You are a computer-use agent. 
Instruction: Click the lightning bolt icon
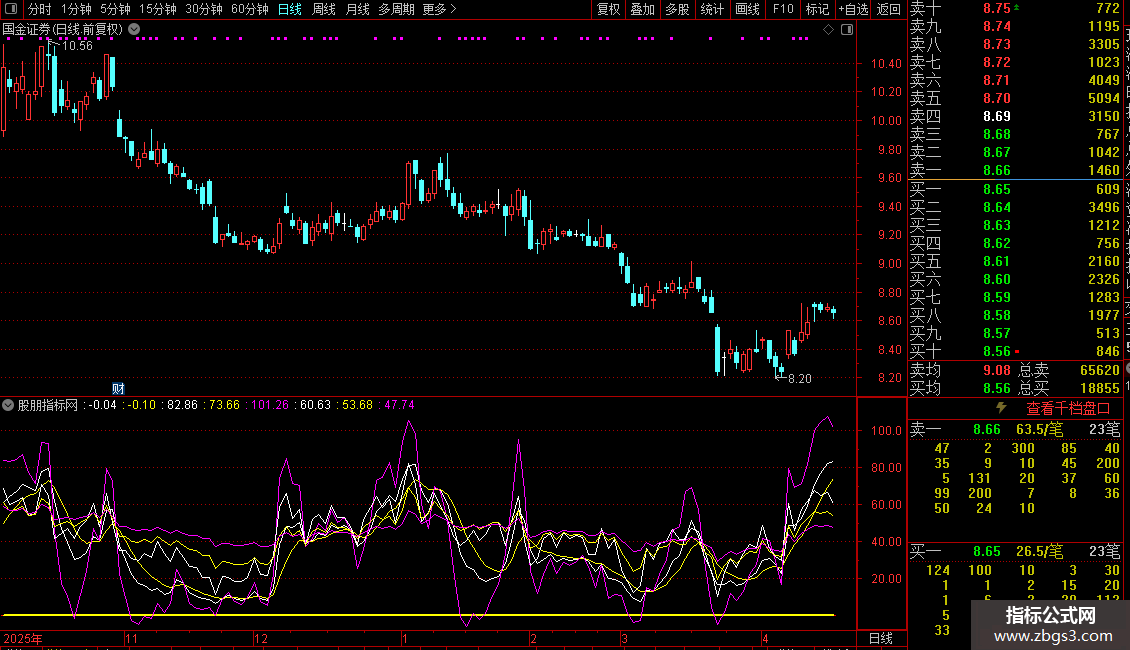pyautogui.click(x=1001, y=408)
